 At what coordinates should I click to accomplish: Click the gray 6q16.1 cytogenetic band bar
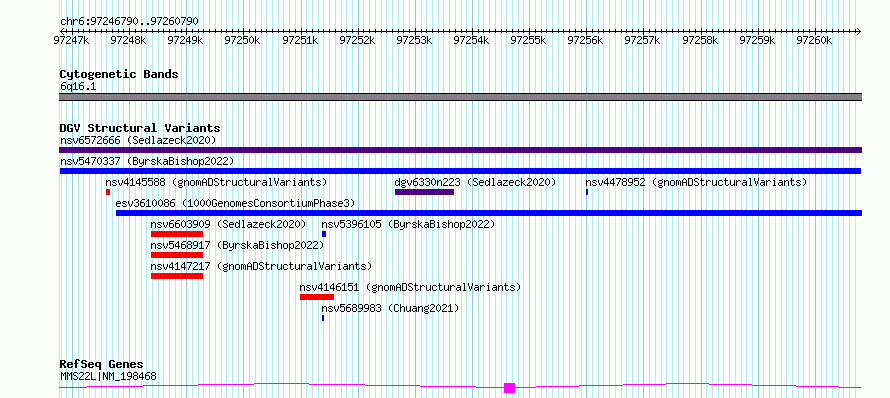point(460,97)
